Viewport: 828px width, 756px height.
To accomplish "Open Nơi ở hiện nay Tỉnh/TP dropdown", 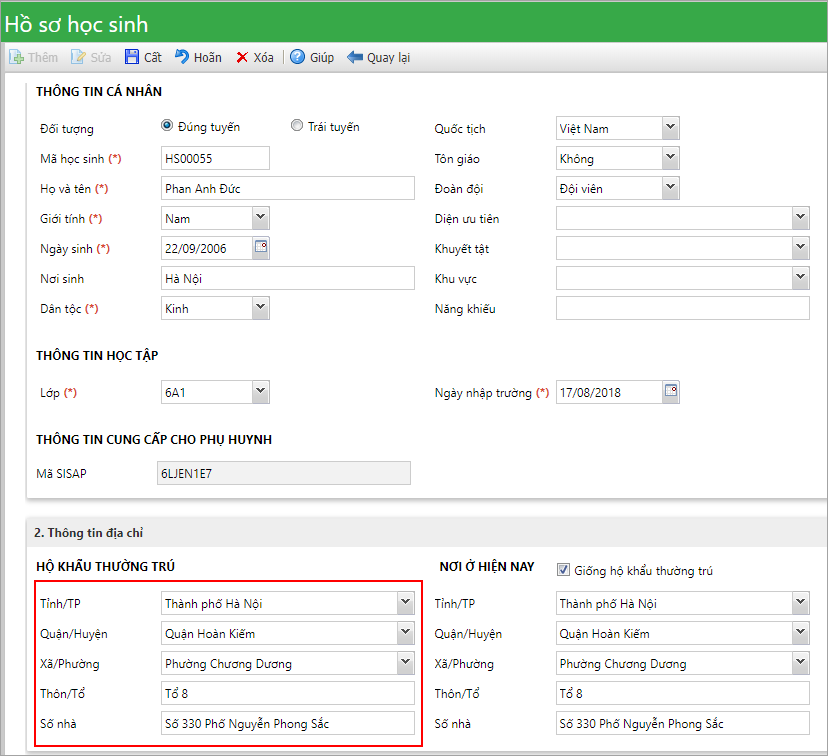I will coord(801,603).
